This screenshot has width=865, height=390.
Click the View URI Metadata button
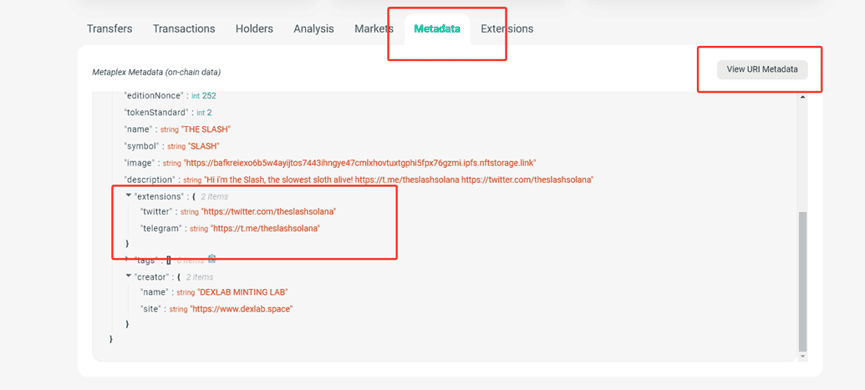[x=762, y=70]
